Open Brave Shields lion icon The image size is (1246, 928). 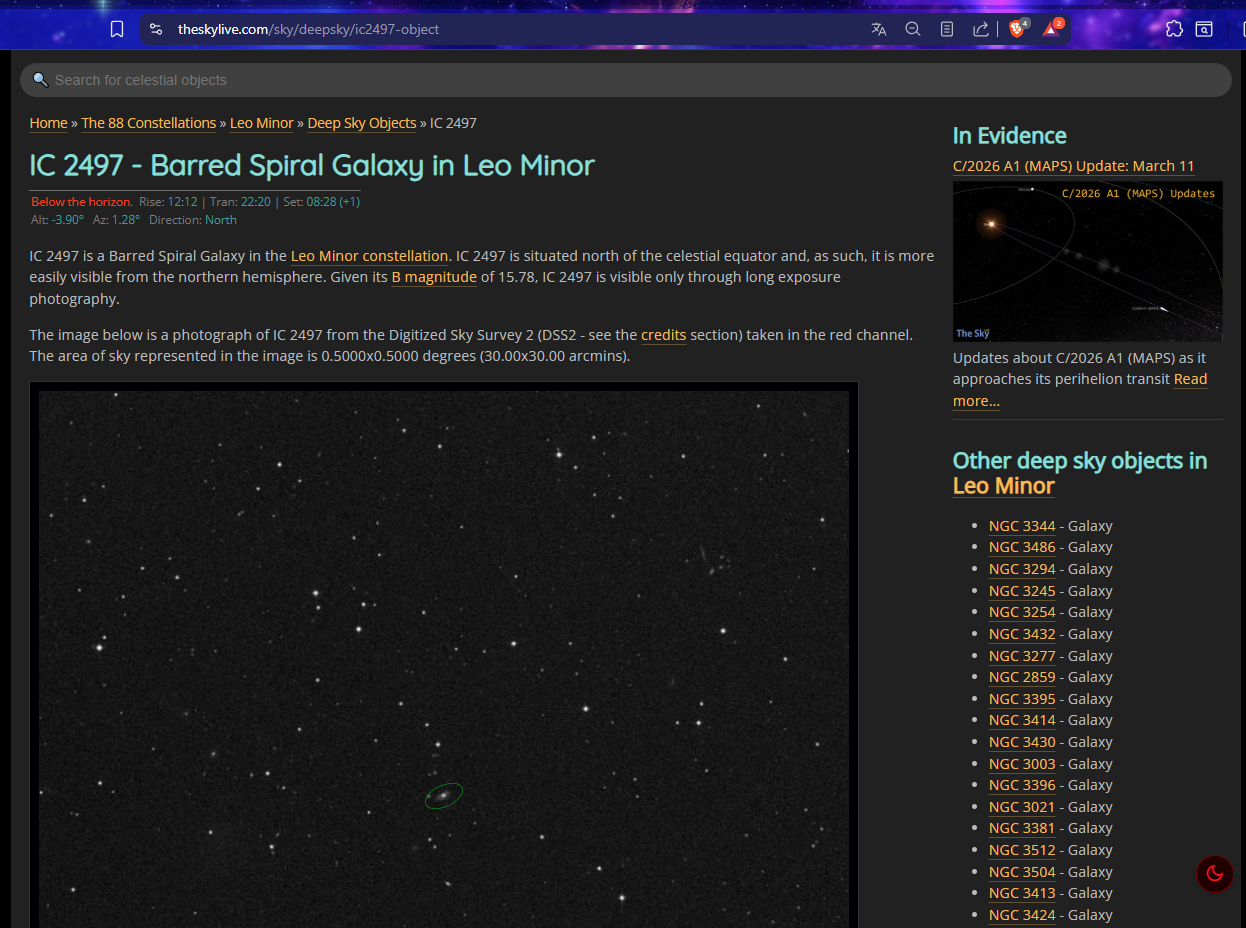[x=1018, y=28]
